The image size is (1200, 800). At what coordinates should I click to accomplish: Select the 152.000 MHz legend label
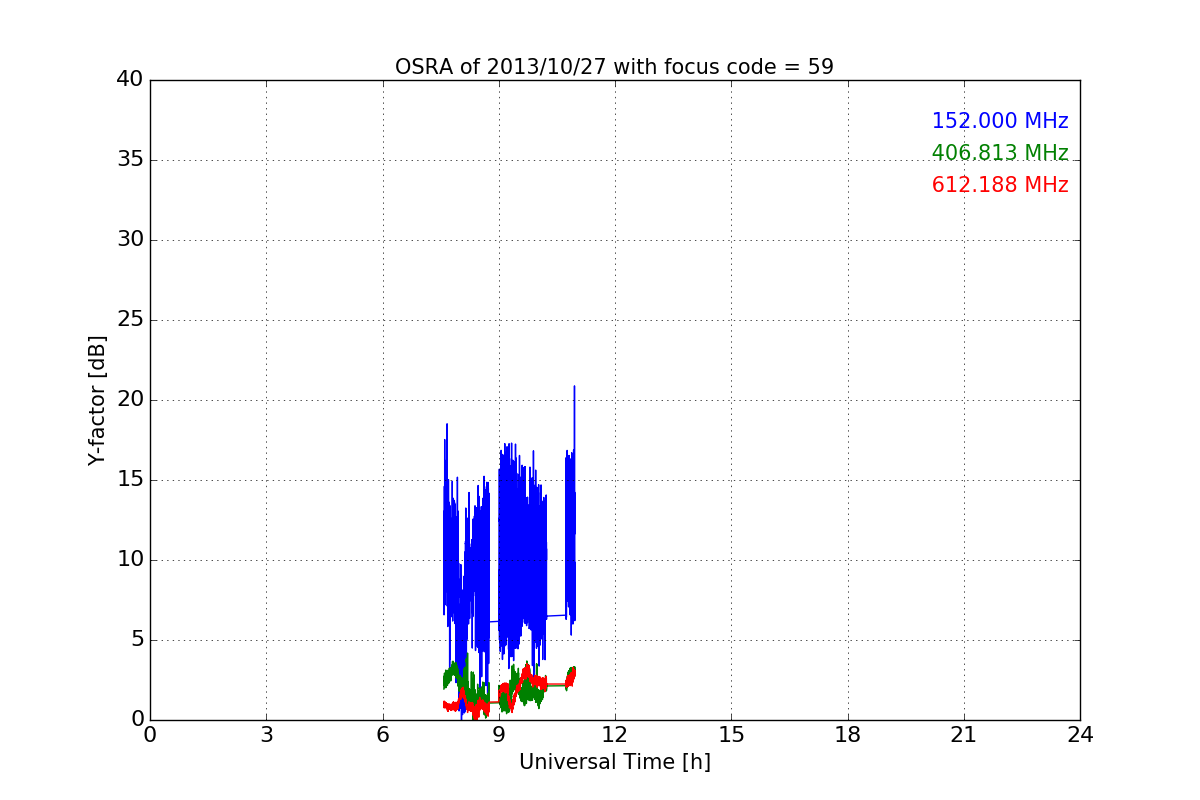[x=1000, y=121]
